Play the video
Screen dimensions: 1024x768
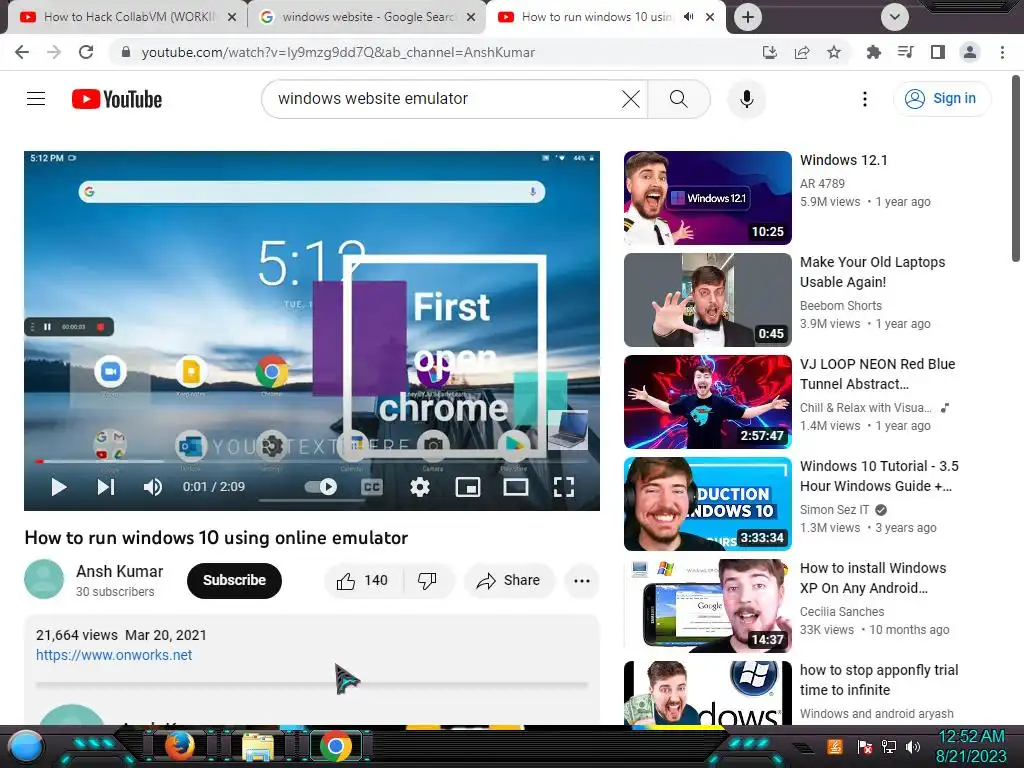(x=59, y=487)
